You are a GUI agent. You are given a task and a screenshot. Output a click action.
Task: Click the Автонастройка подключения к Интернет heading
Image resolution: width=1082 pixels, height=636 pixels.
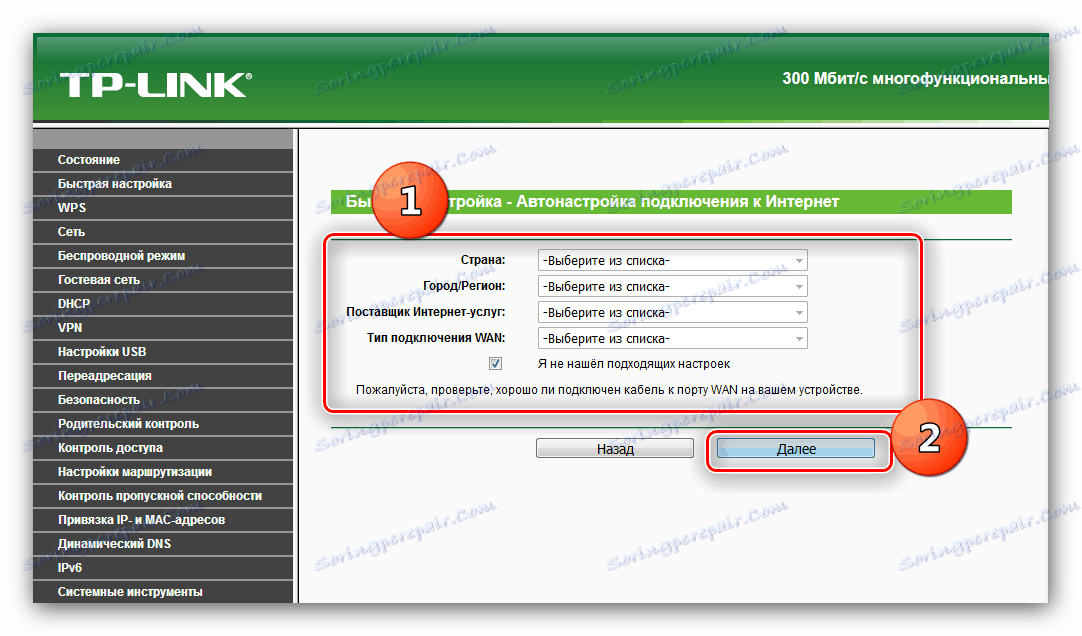(x=678, y=201)
